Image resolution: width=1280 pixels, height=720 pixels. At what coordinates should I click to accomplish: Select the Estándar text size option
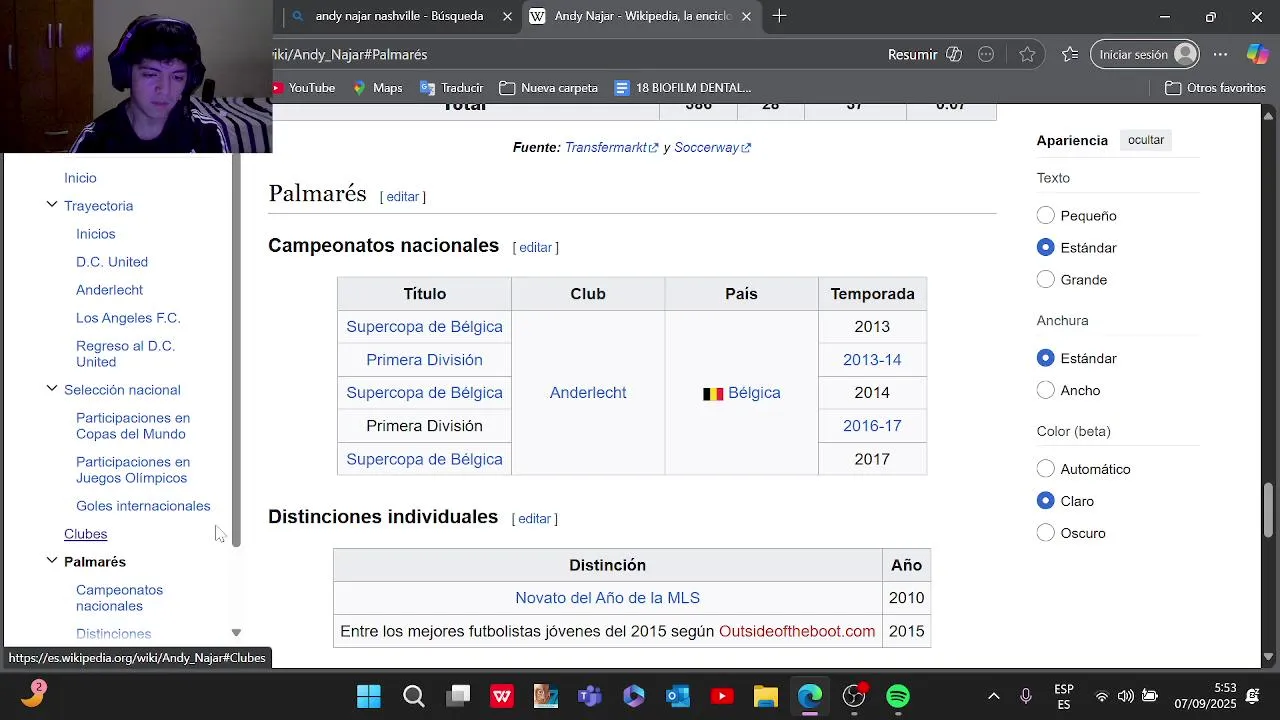[x=1046, y=247]
